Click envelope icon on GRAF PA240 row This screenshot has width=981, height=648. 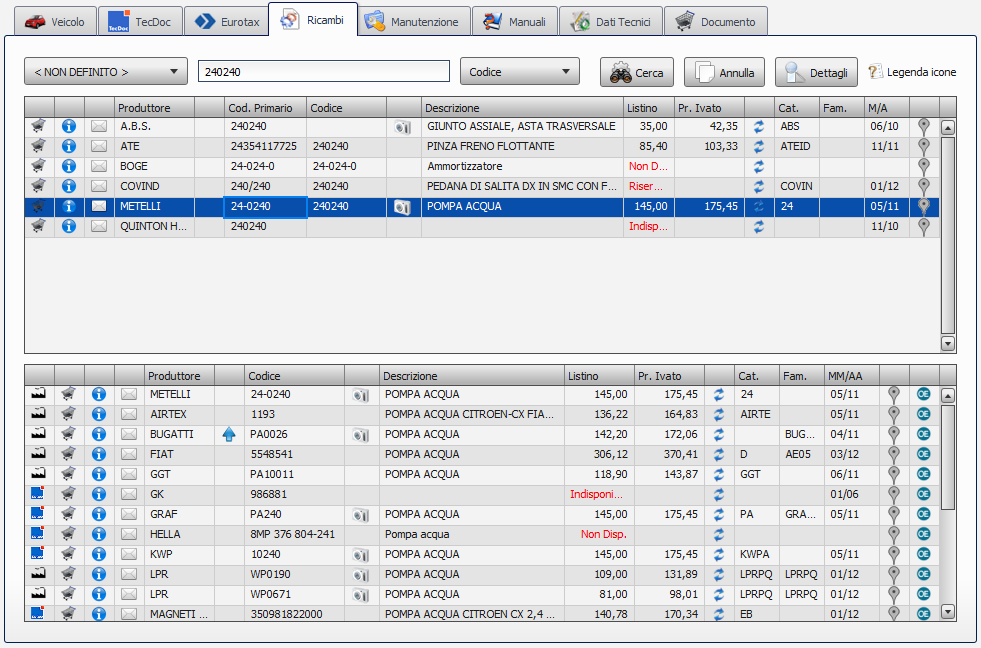coord(129,514)
